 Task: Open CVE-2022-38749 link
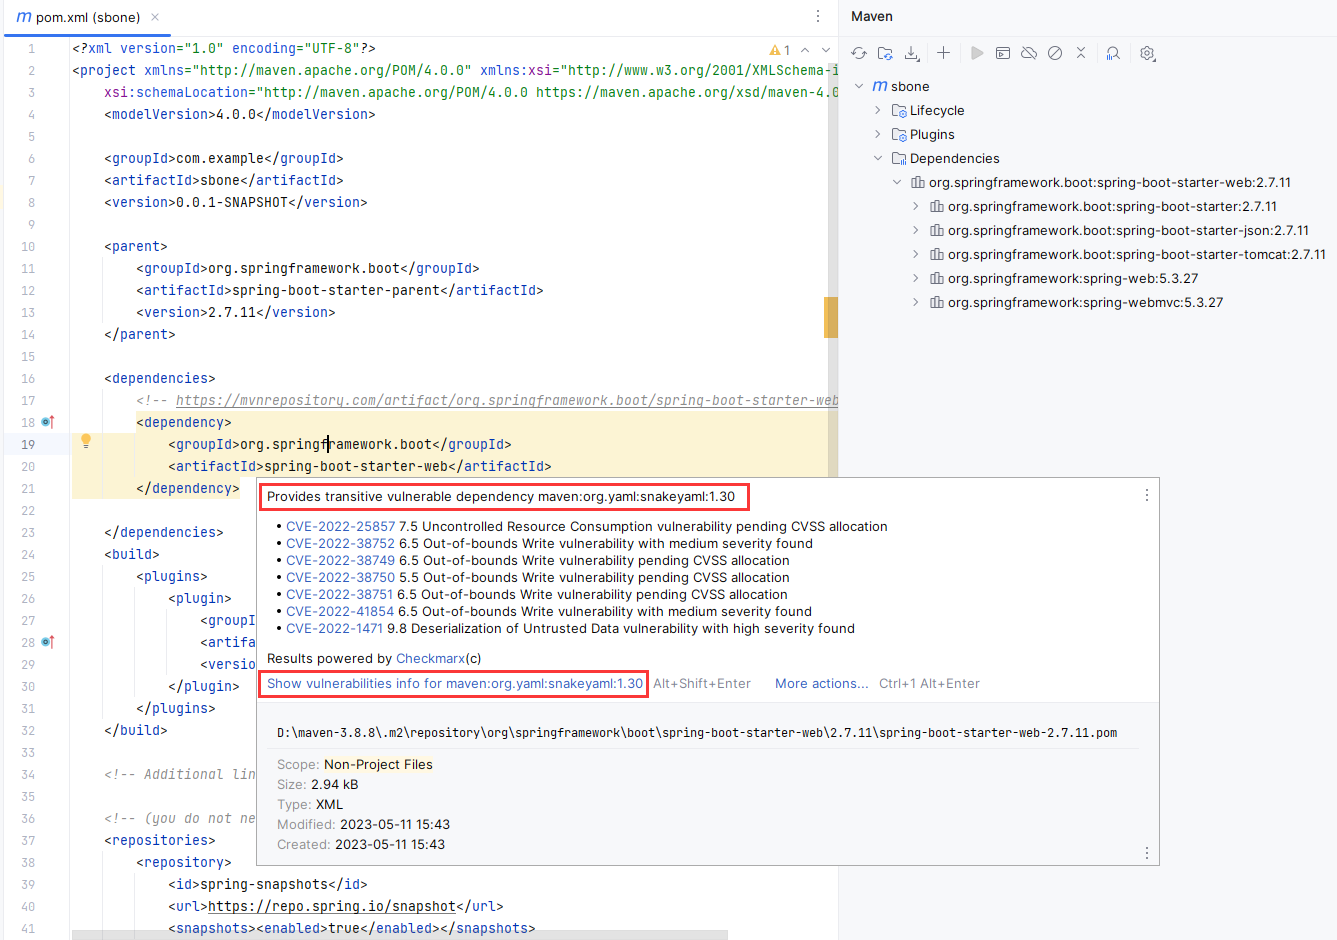point(340,560)
